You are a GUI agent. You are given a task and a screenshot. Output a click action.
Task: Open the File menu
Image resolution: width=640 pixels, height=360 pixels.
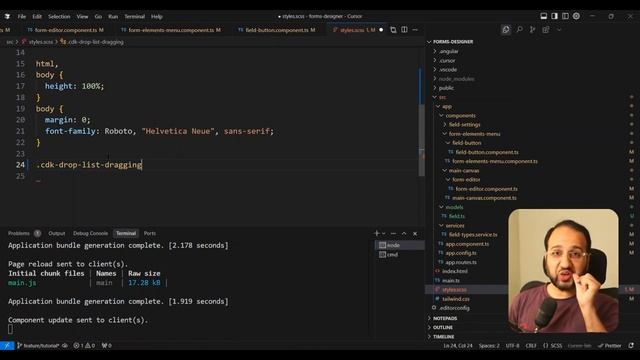click(x=22, y=16)
